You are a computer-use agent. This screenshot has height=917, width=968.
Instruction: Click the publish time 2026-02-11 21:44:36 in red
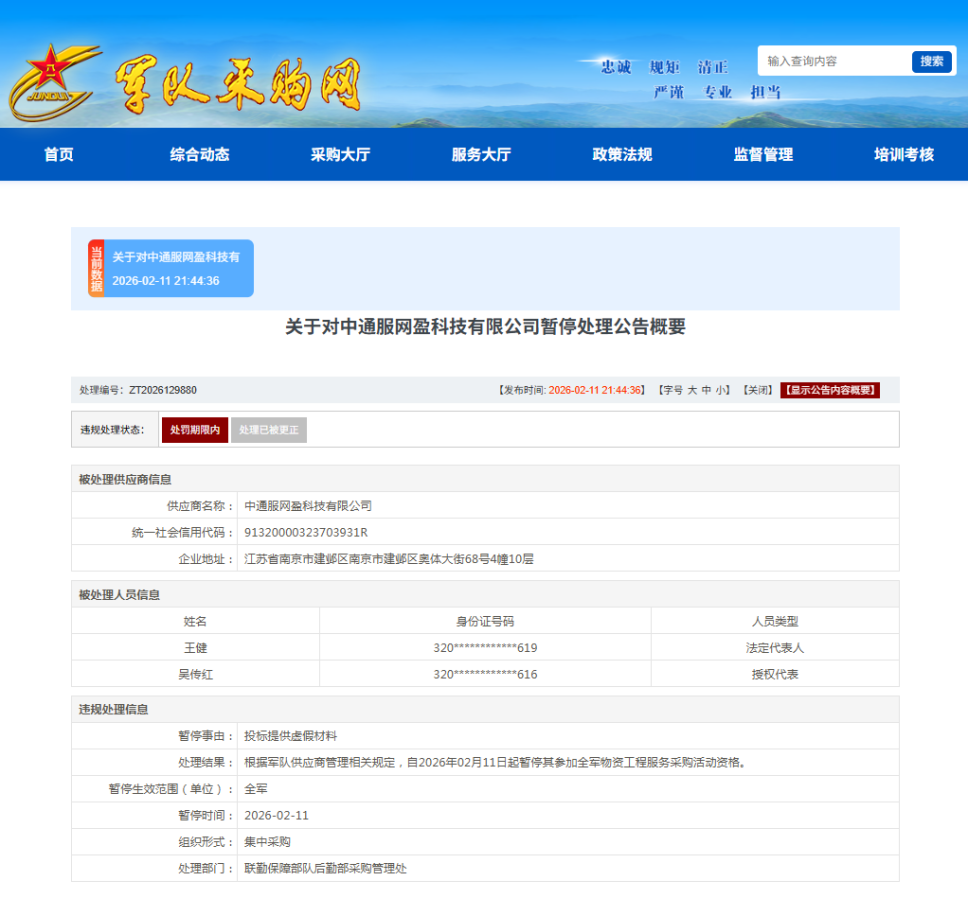595,390
